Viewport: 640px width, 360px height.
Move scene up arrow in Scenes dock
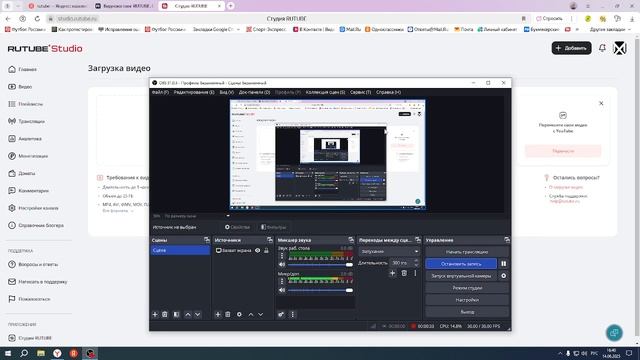[188, 314]
